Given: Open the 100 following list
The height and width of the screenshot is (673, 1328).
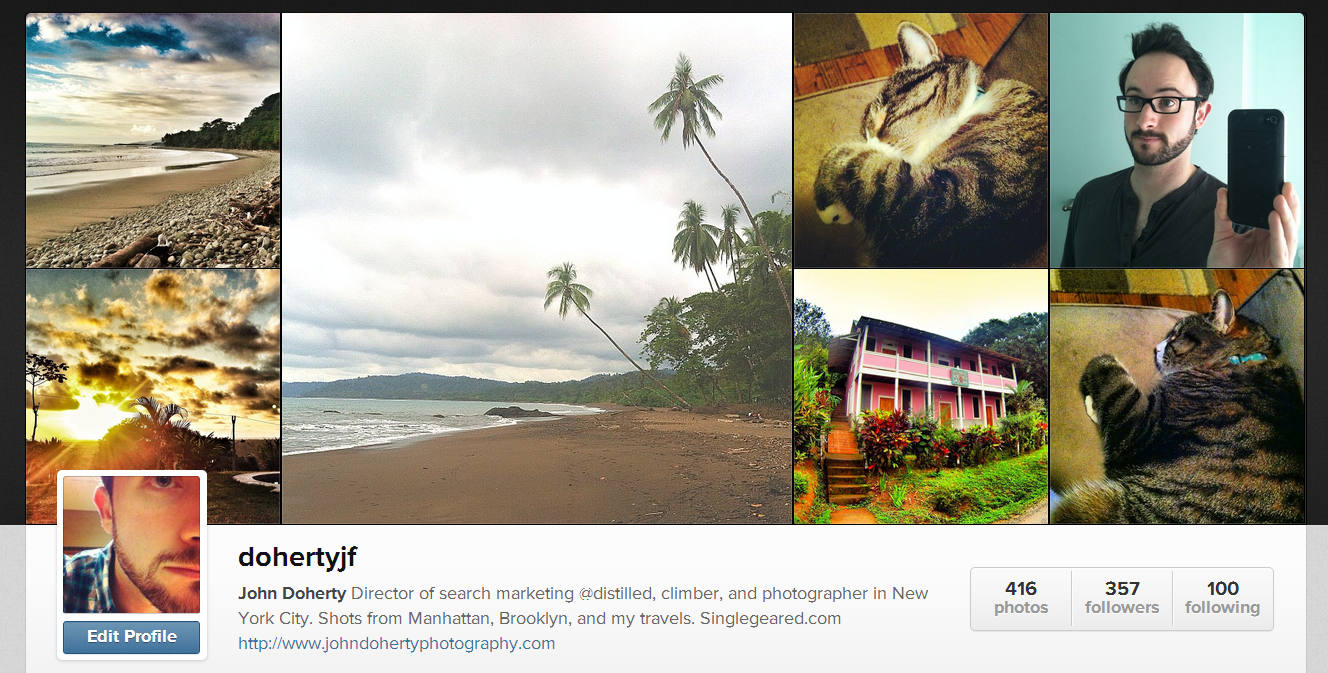Looking at the screenshot, I should 1222,598.
